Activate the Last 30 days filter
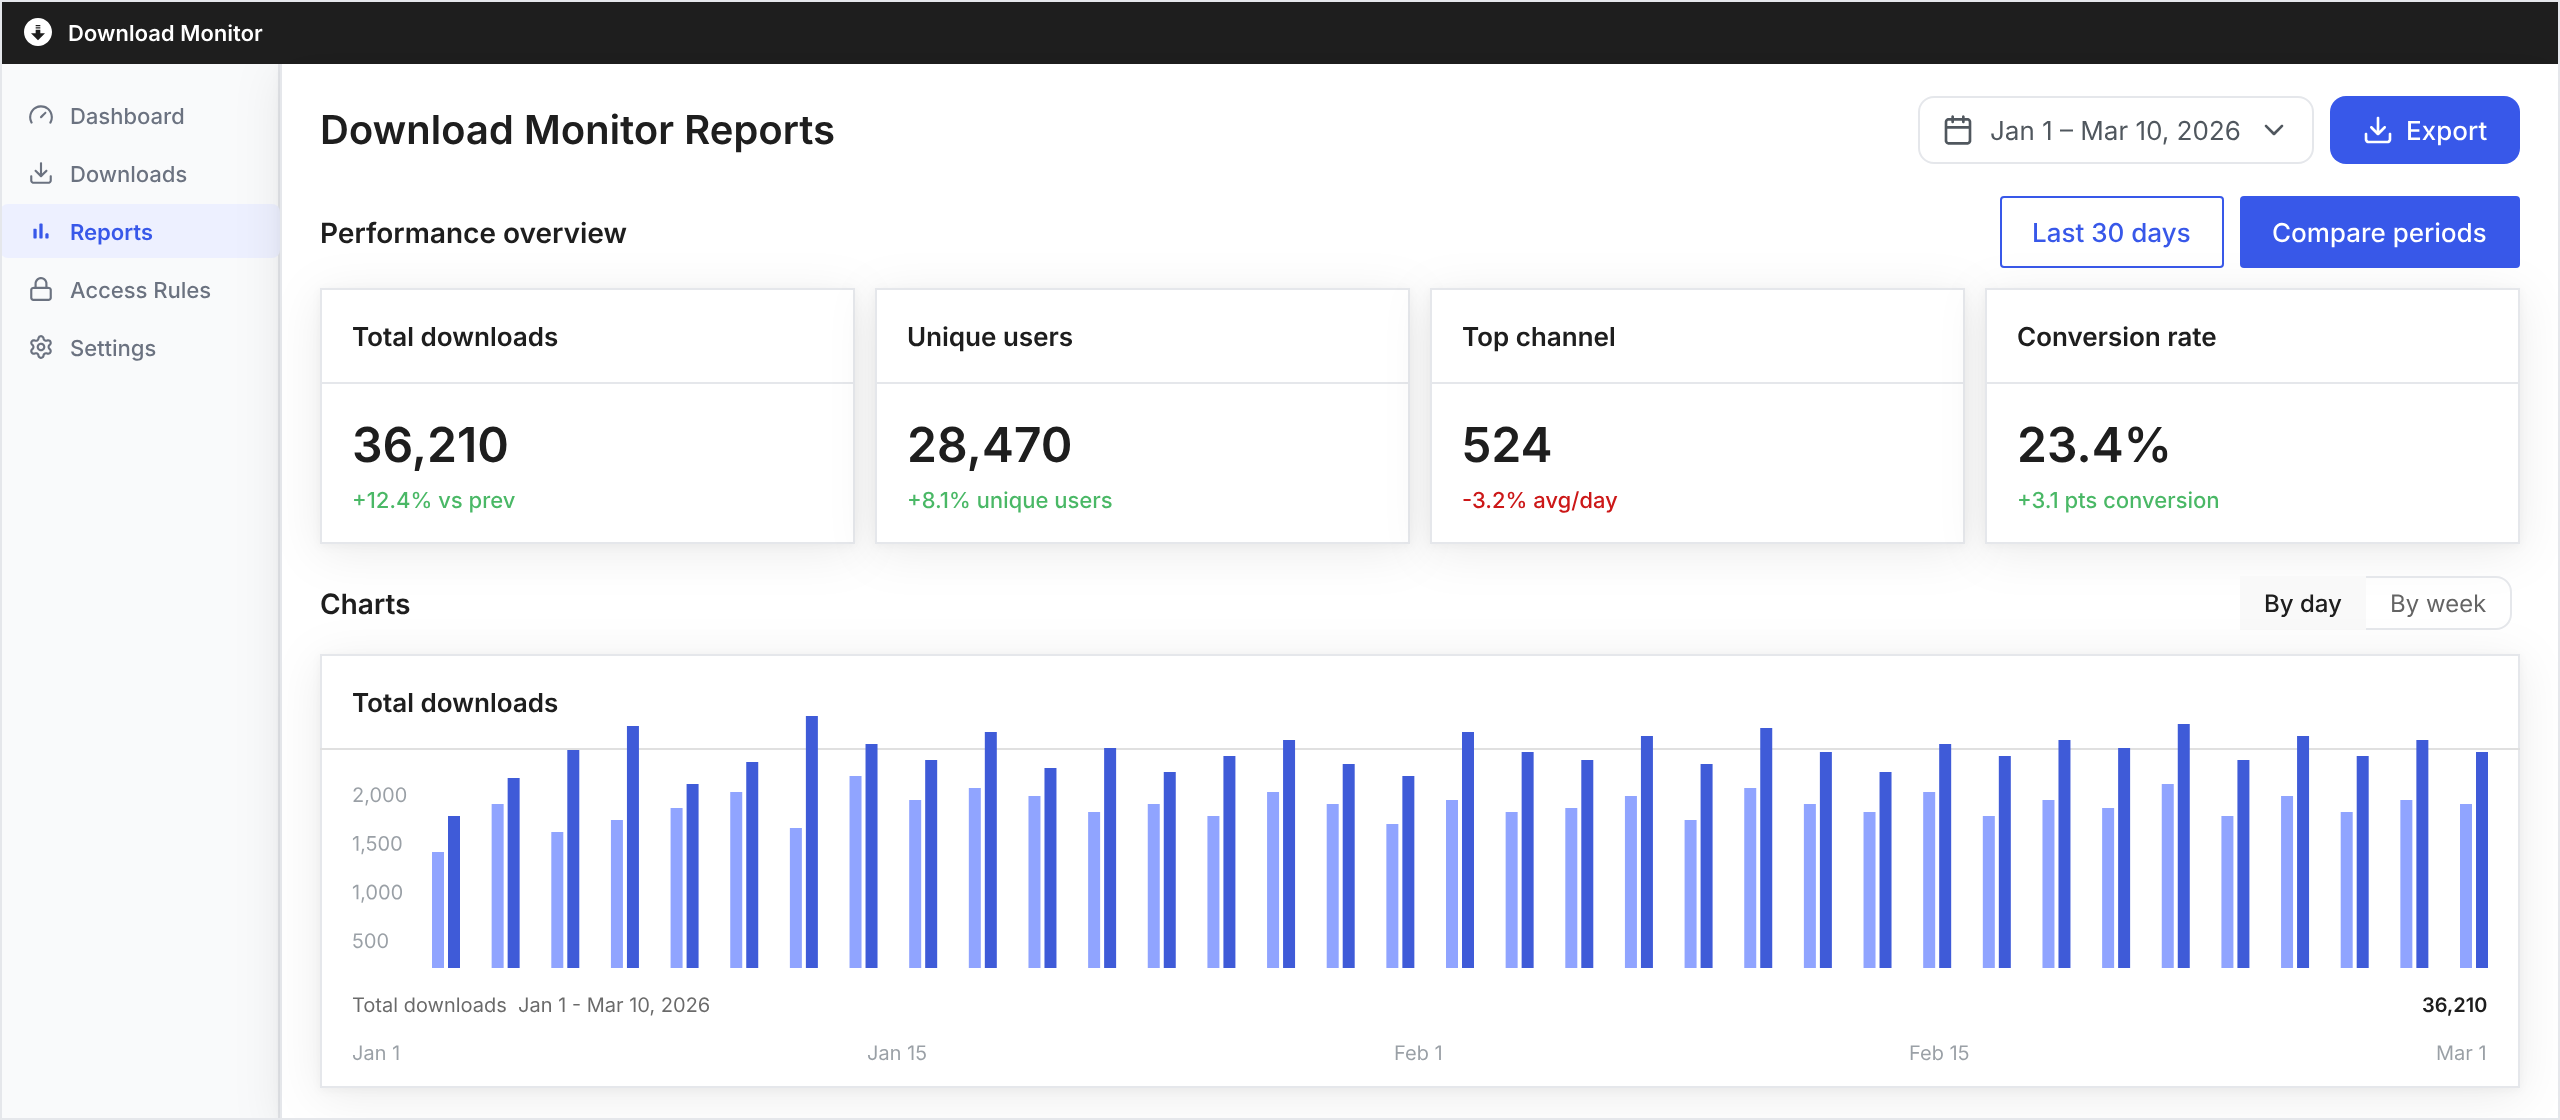The height and width of the screenshot is (1120, 2560). click(2111, 232)
